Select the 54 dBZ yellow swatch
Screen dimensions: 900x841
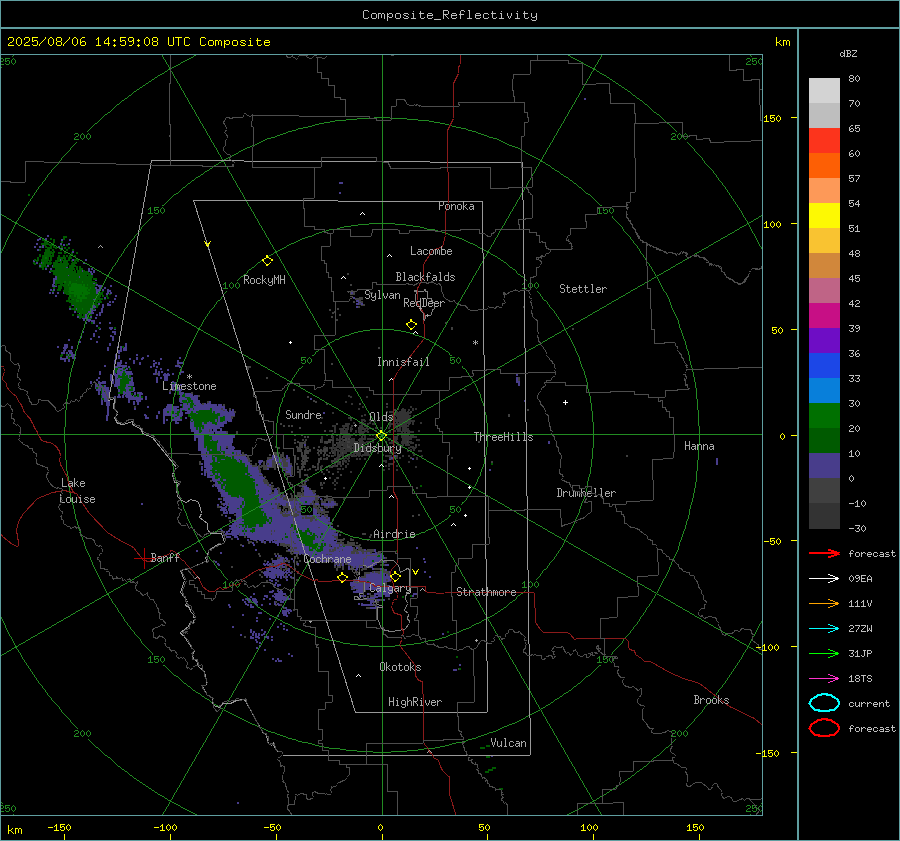pyautogui.click(x=824, y=216)
